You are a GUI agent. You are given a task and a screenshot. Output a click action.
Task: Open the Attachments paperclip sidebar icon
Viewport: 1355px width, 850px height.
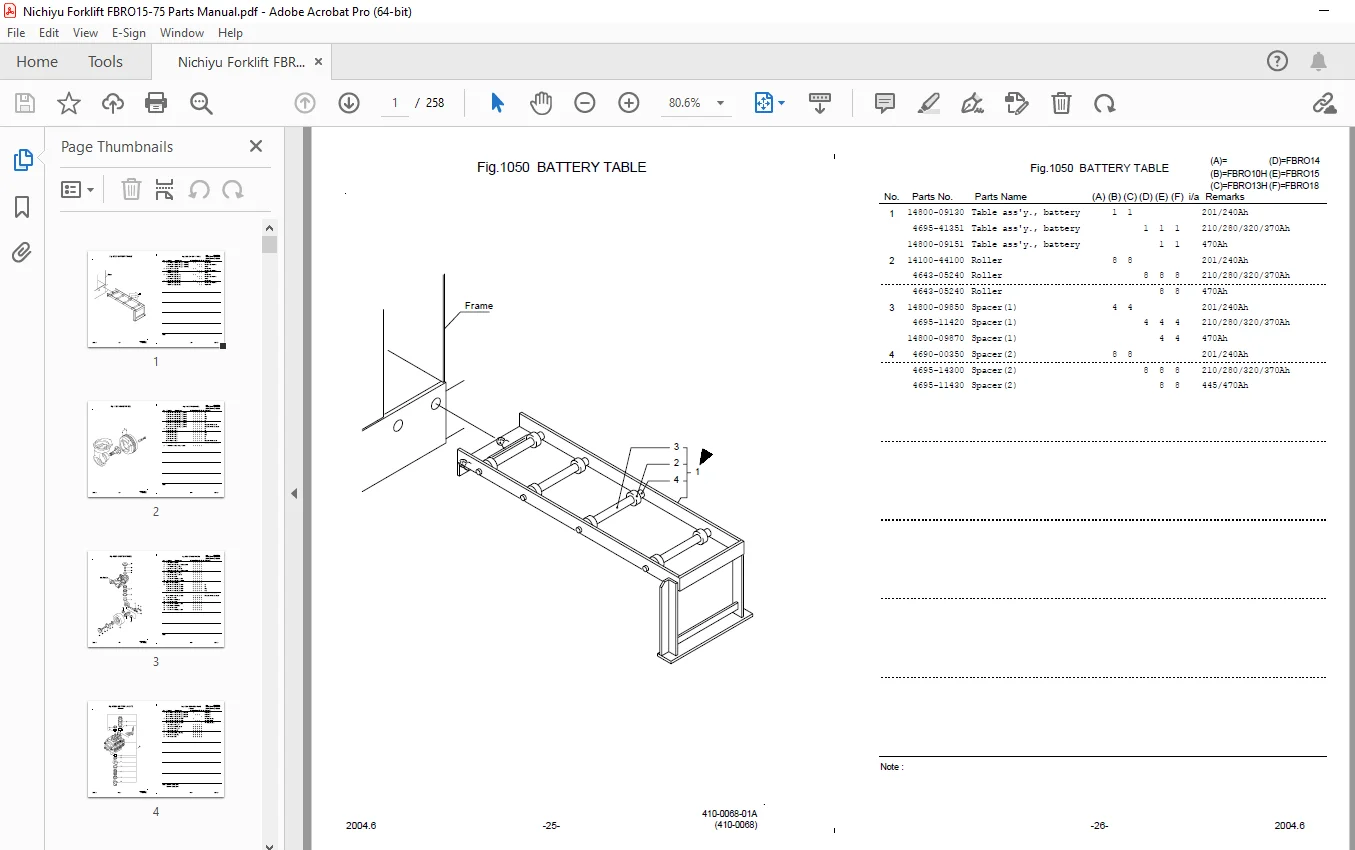(x=22, y=253)
